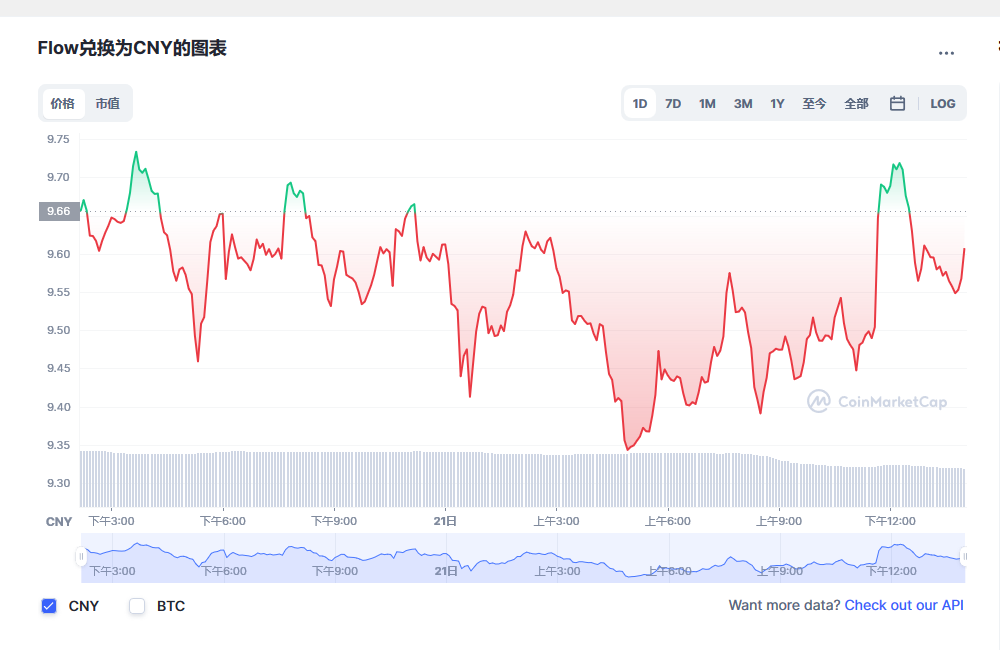Click the 下午12:00 peak on the price line
Viewport: 1000px width, 650px height.
point(899,163)
